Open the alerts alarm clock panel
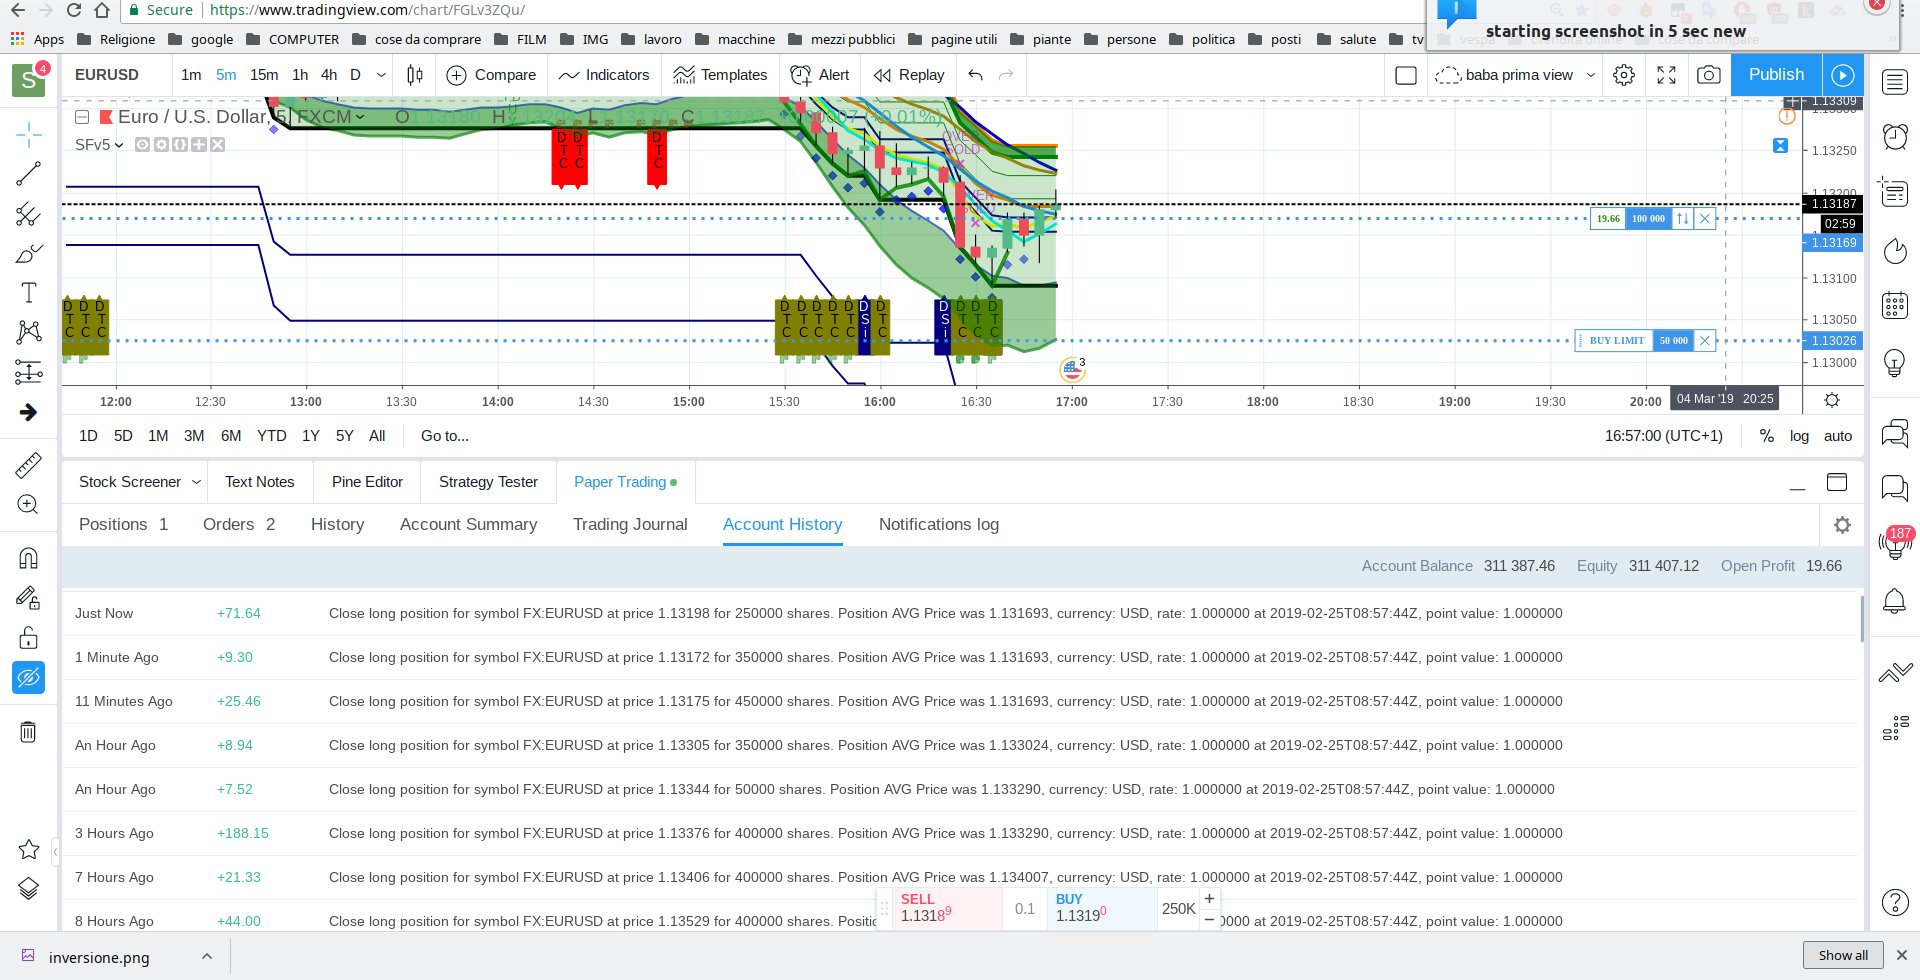Image resolution: width=1920 pixels, height=980 pixels. point(1895,137)
